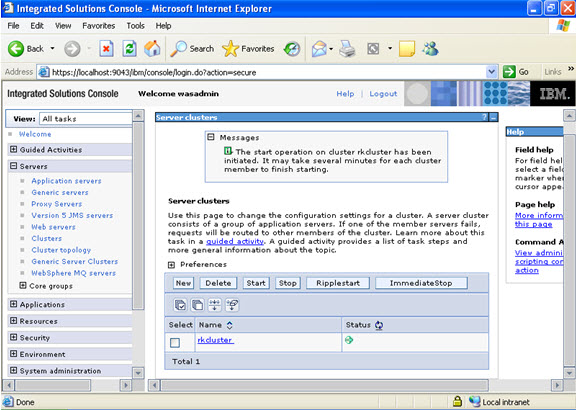
Task: Expand the Applications section
Action: coord(14,304)
